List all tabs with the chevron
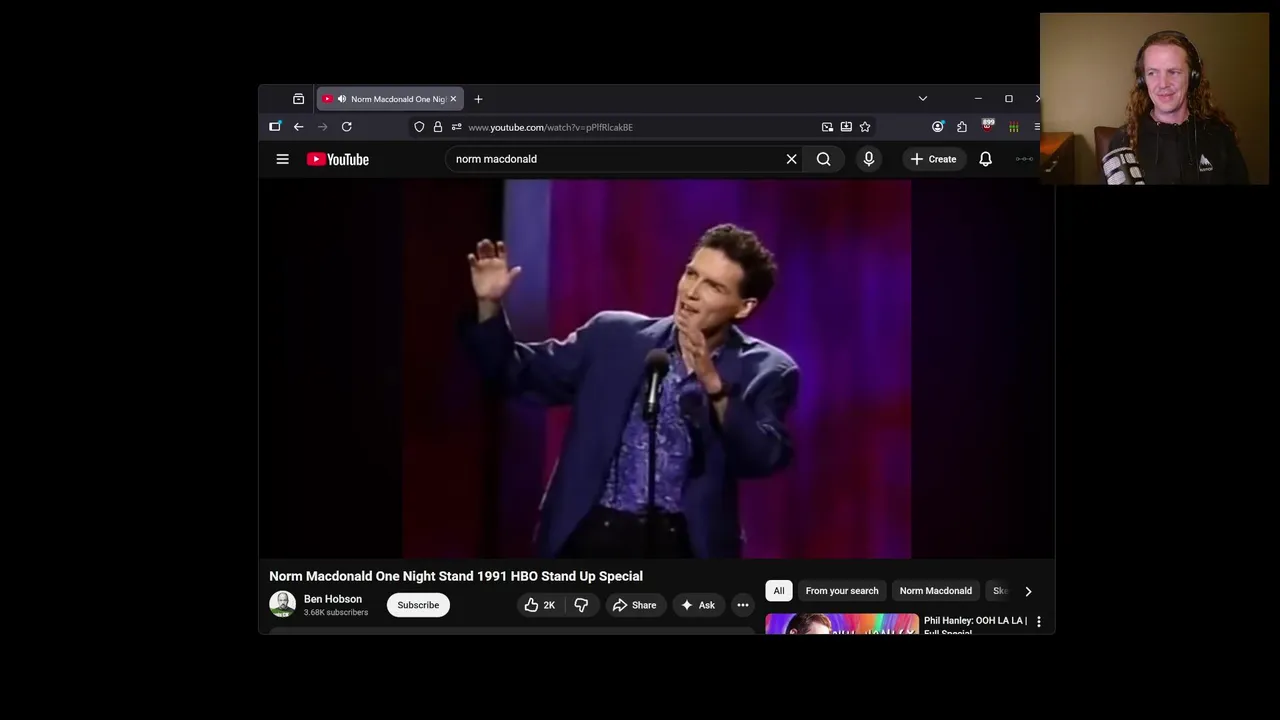This screenshot has height=720, width=1280. (x=922, y=99)
